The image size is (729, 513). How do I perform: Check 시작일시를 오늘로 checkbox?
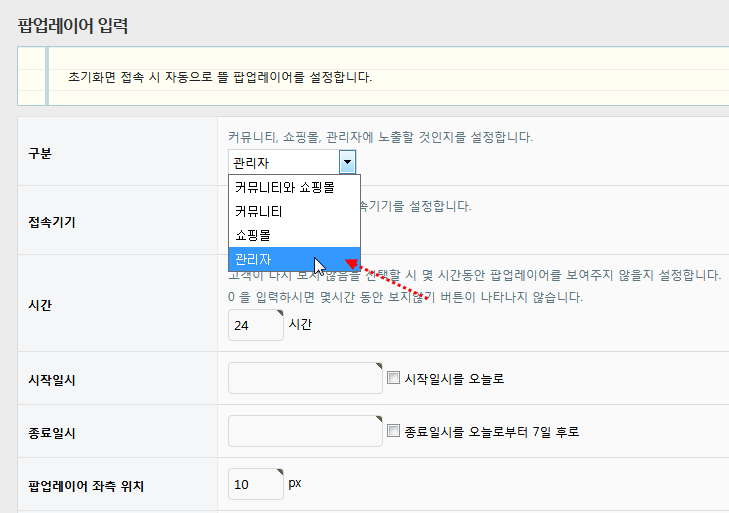(393, 378)
